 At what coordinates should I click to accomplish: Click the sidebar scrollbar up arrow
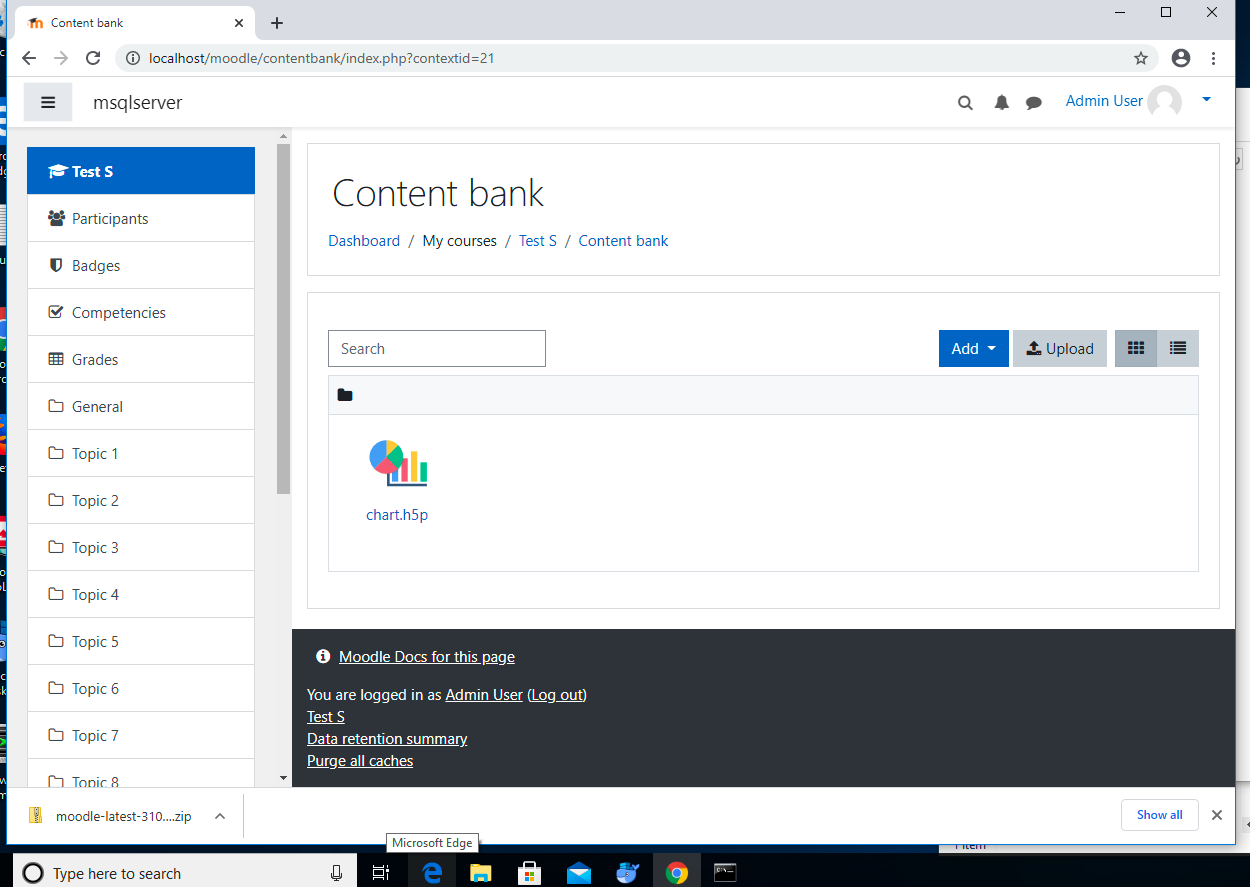coord(283,136)
